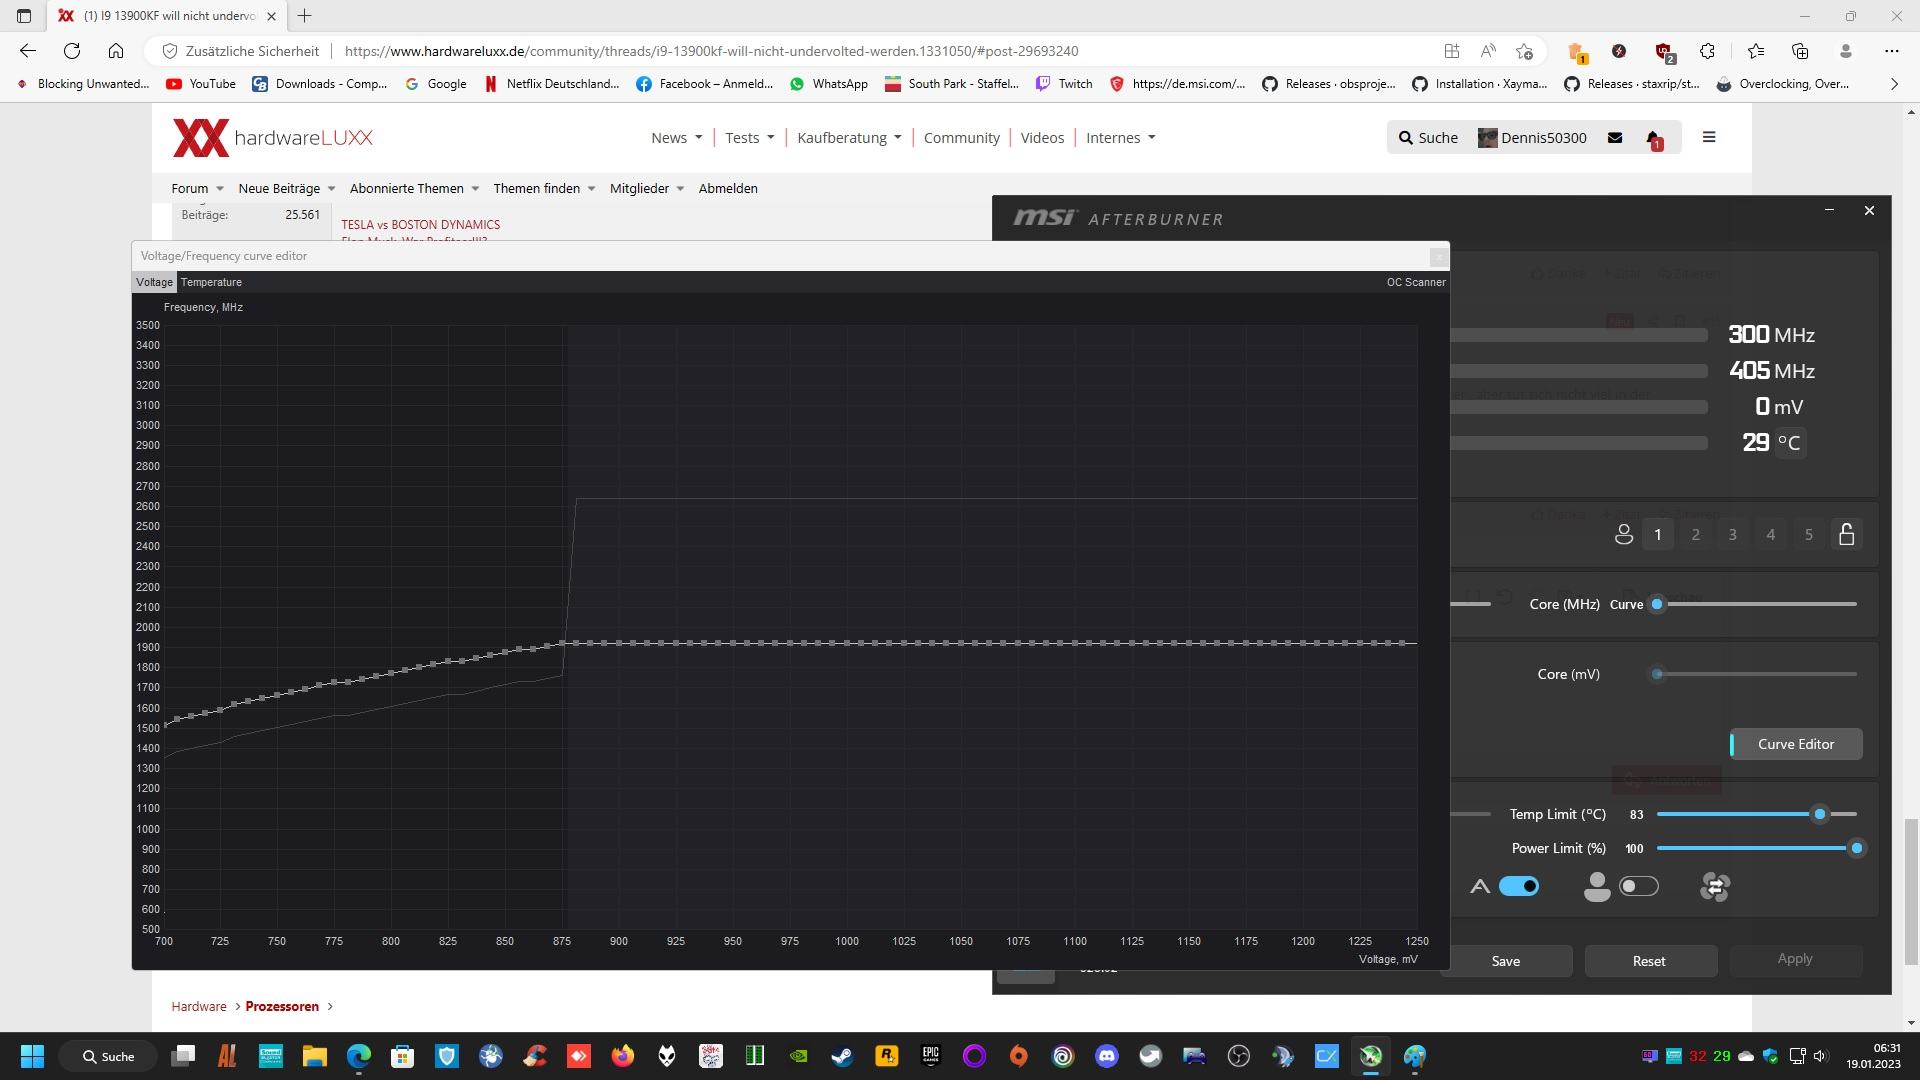
Task: Click the Curve Editor button
Action: 1796,744
